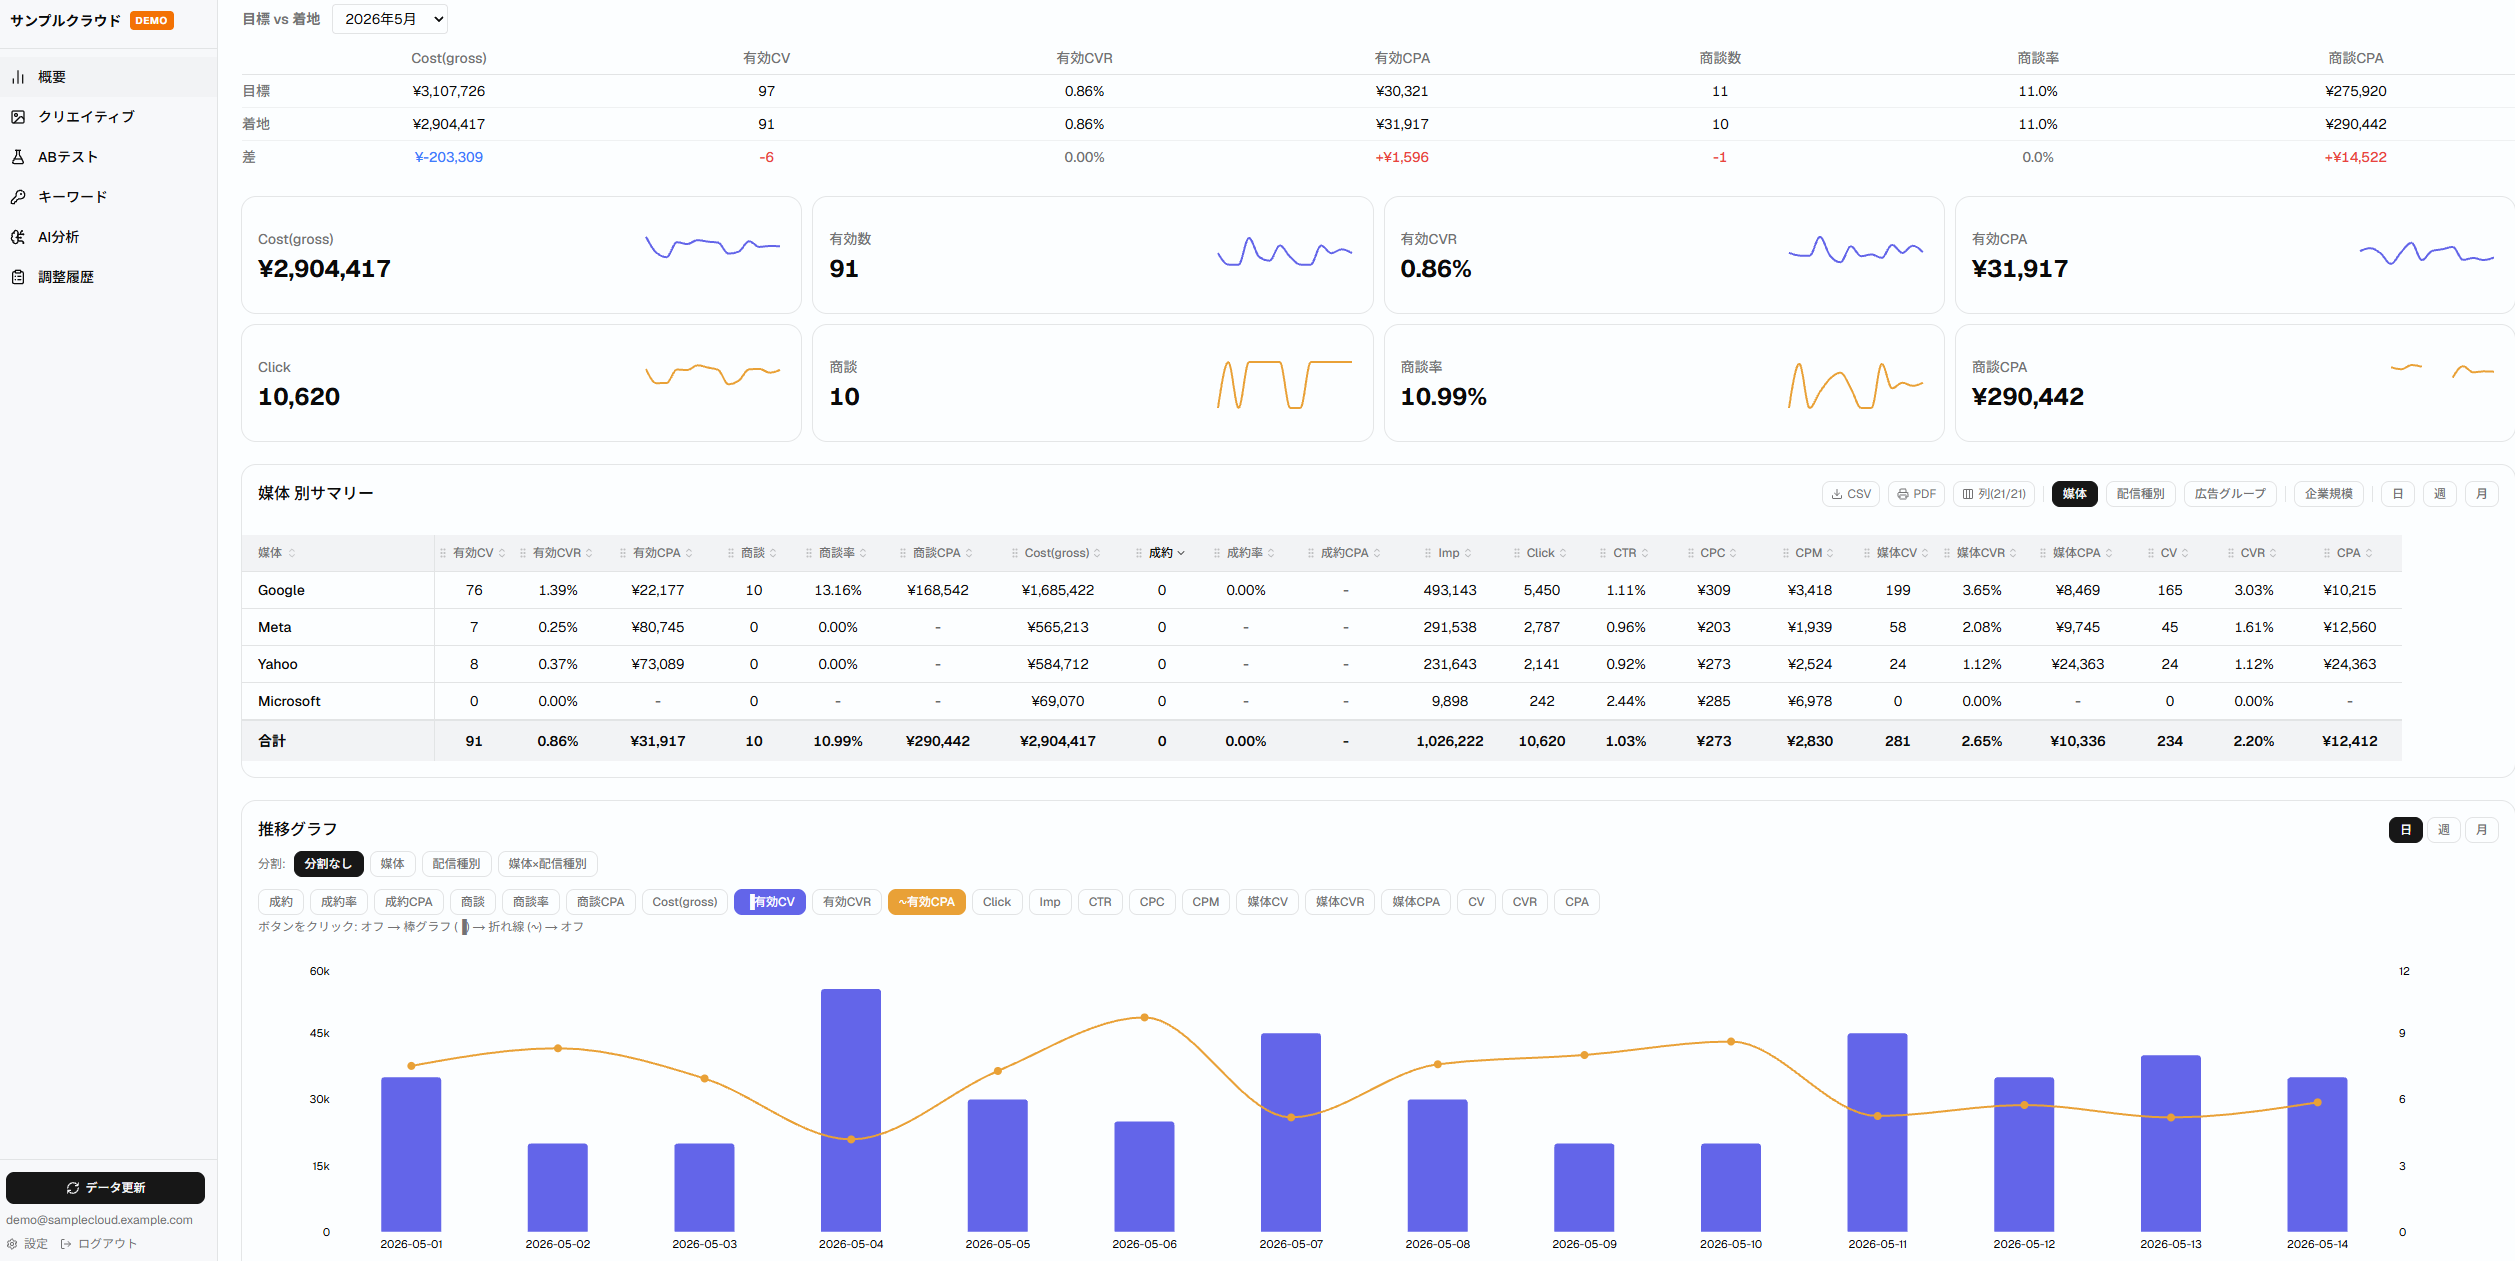Image resolution: width=2515 pixels, height=1261 pixels.
Task: Click the AI分析 sidebar icon
Action: click(18, 237)
